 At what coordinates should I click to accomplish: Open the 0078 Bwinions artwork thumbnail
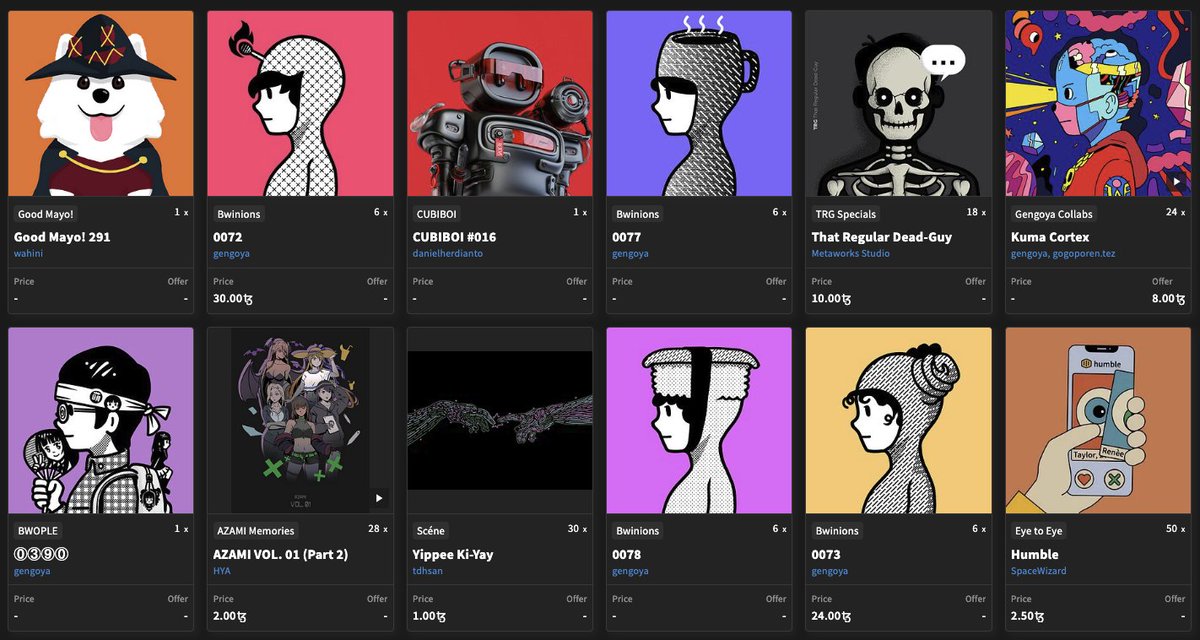pos(699,421)
